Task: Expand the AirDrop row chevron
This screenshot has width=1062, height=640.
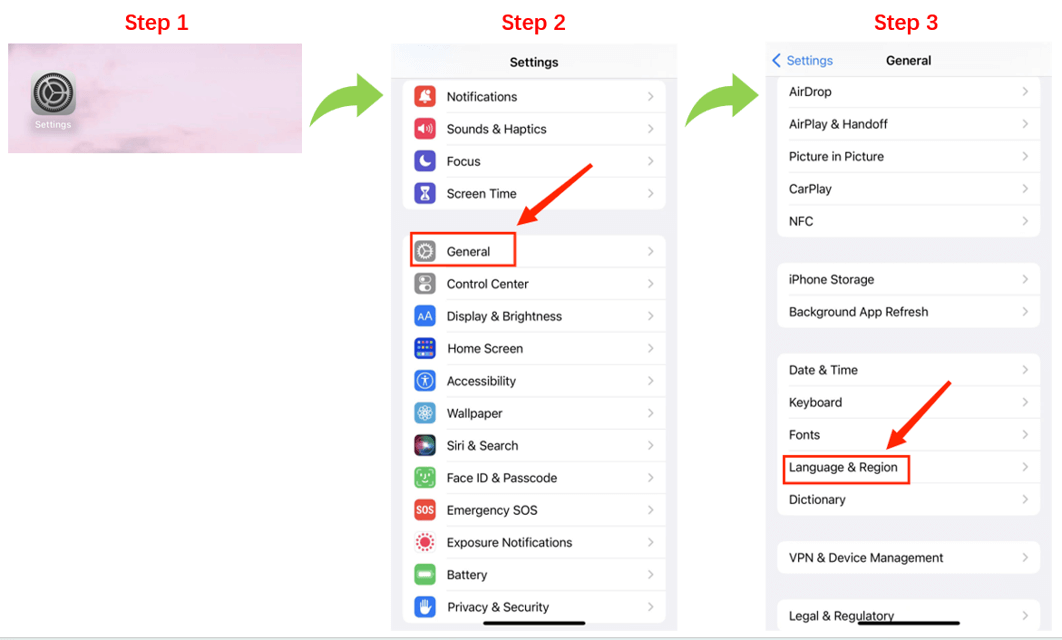Action: [1025, 91]
